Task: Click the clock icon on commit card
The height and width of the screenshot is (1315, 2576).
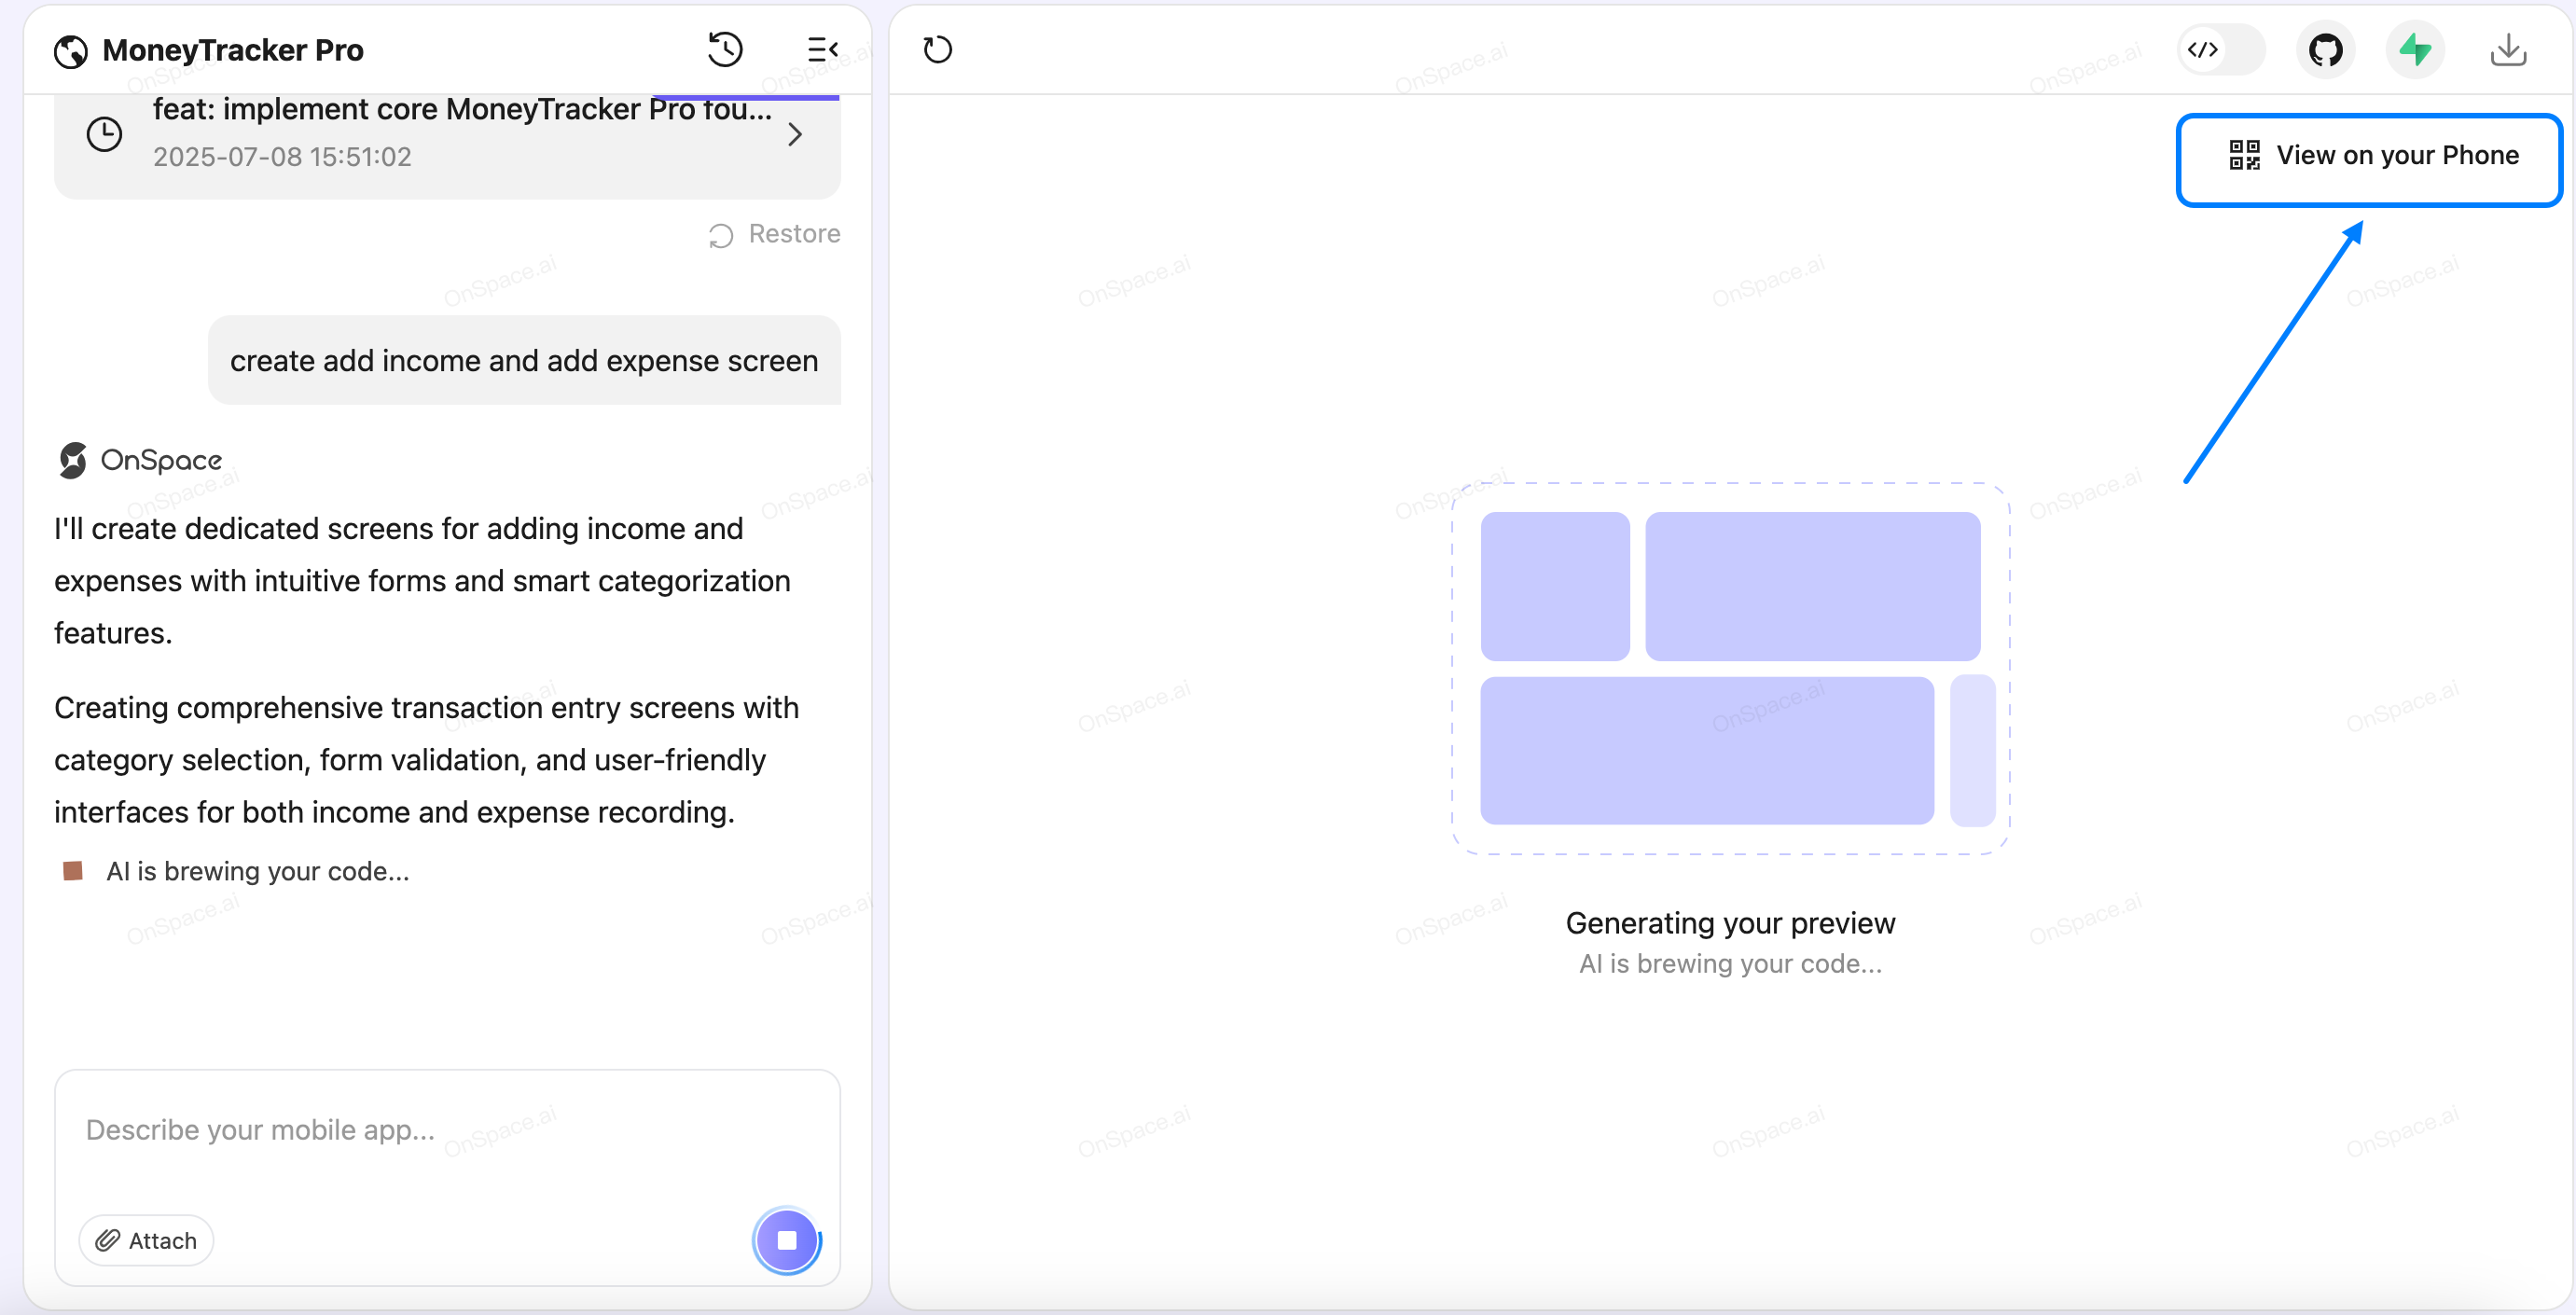Action: (104, 134)
